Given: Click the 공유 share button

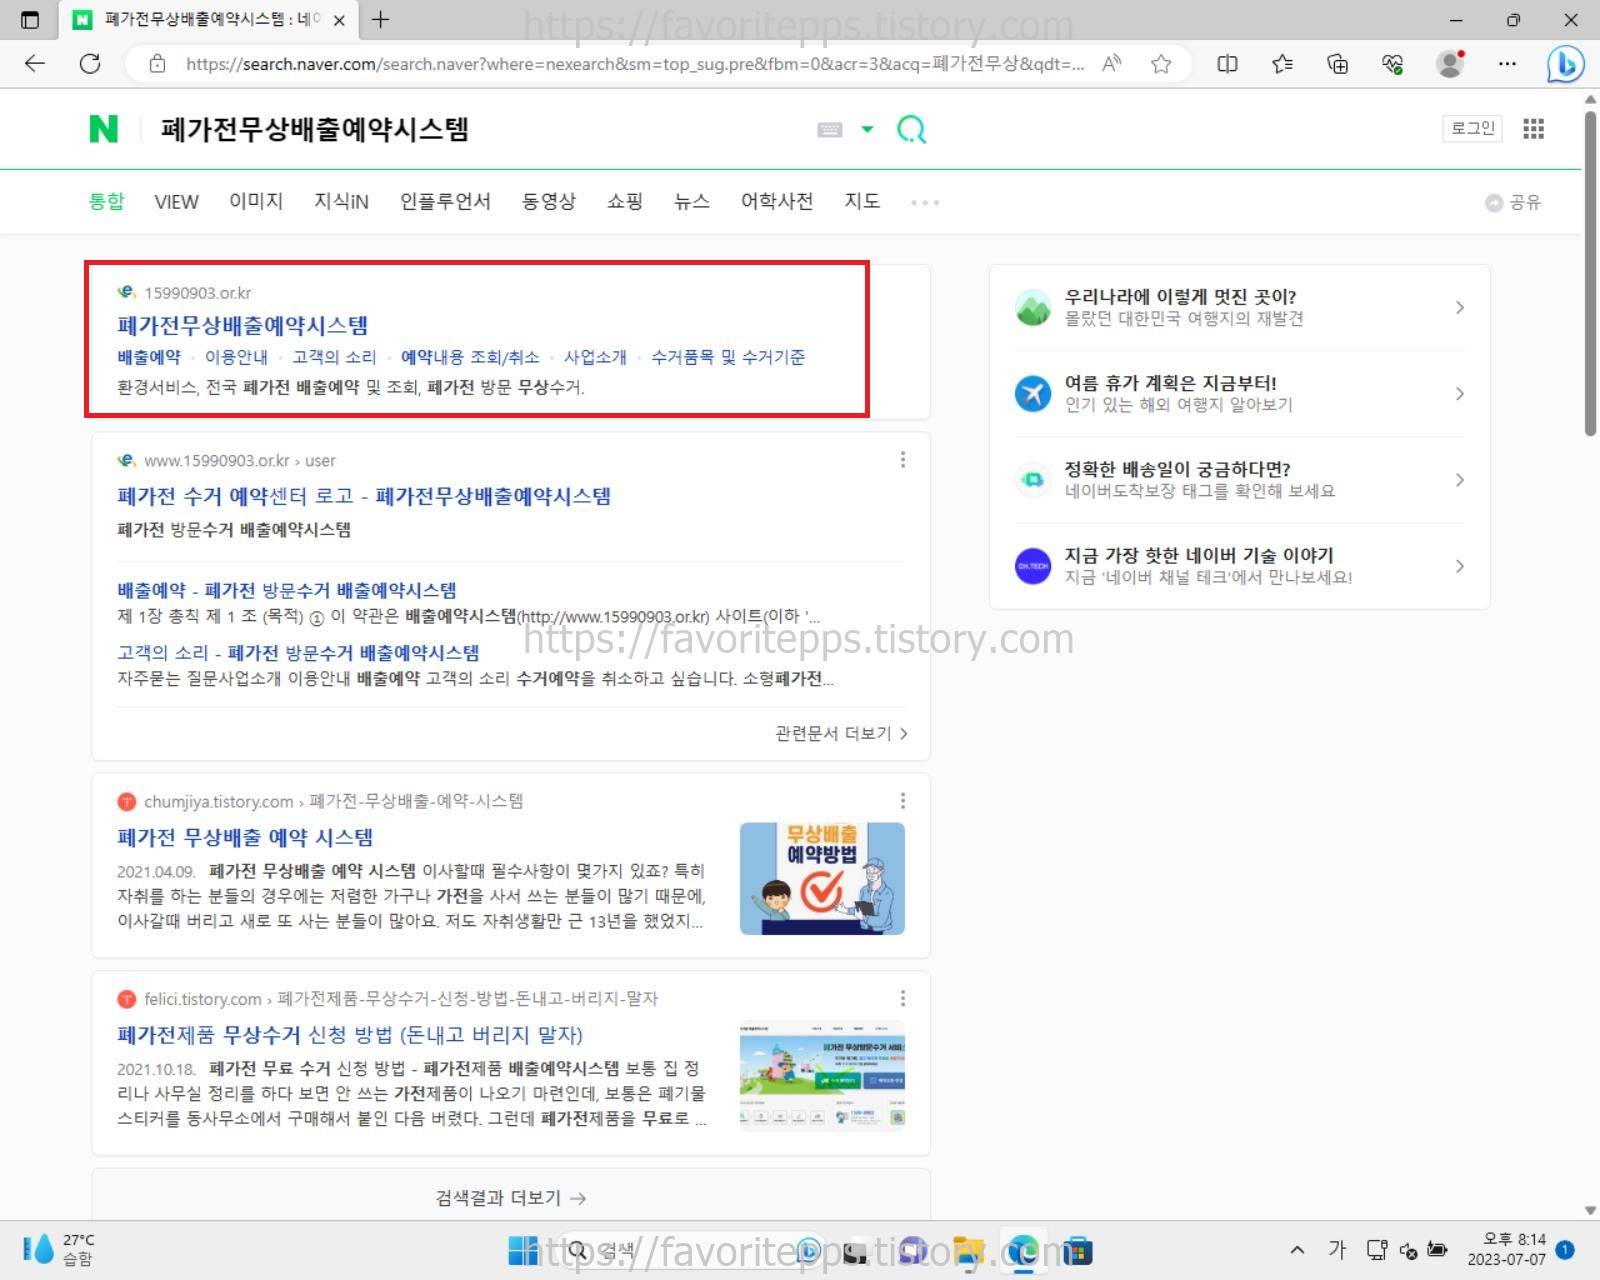Looking at the screenshot, I should [1513, 202].
